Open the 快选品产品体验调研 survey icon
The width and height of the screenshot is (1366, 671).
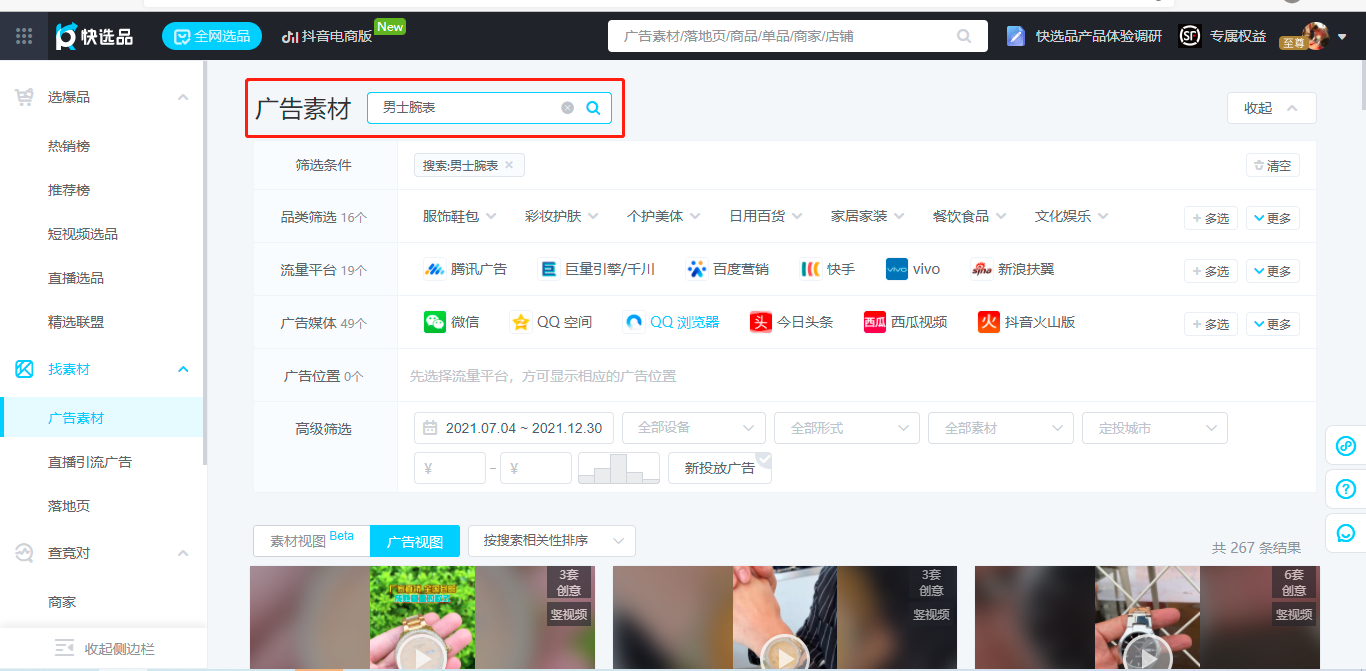click(1016, 36)
